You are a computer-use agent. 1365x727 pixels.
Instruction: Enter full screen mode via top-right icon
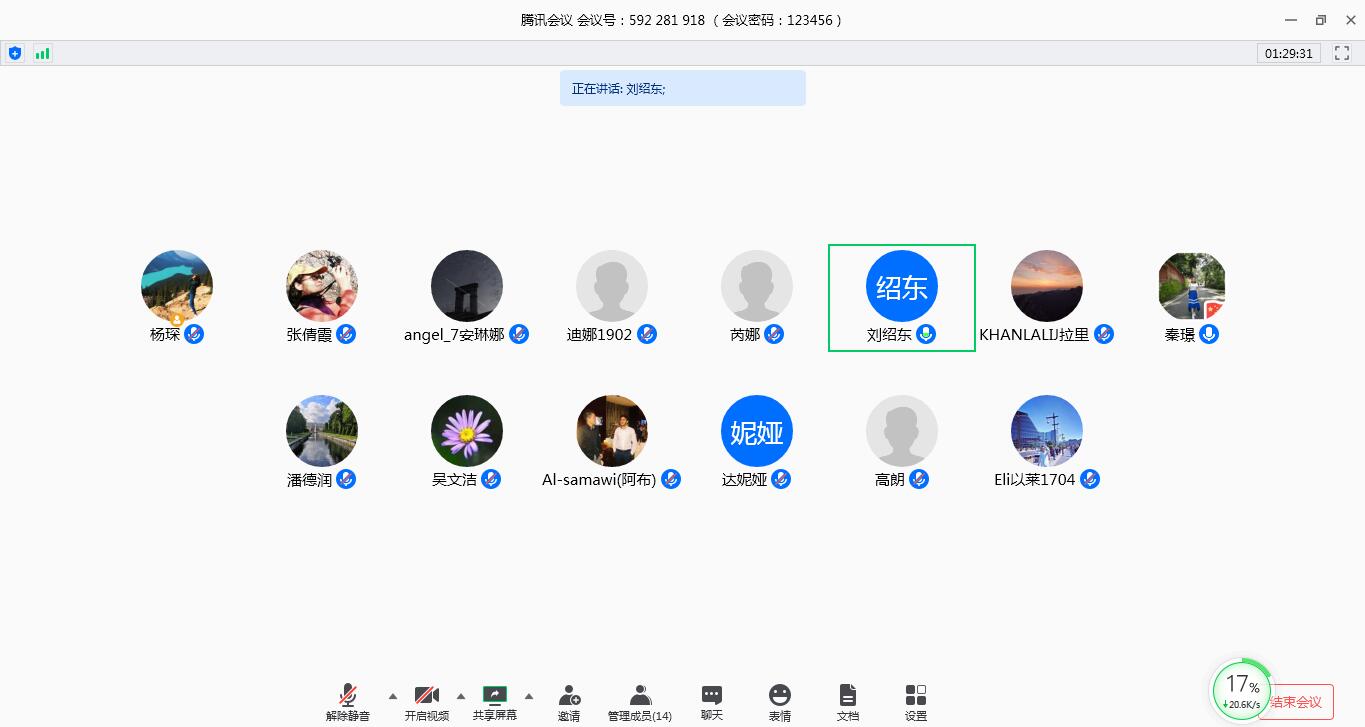pos(1342,53)
